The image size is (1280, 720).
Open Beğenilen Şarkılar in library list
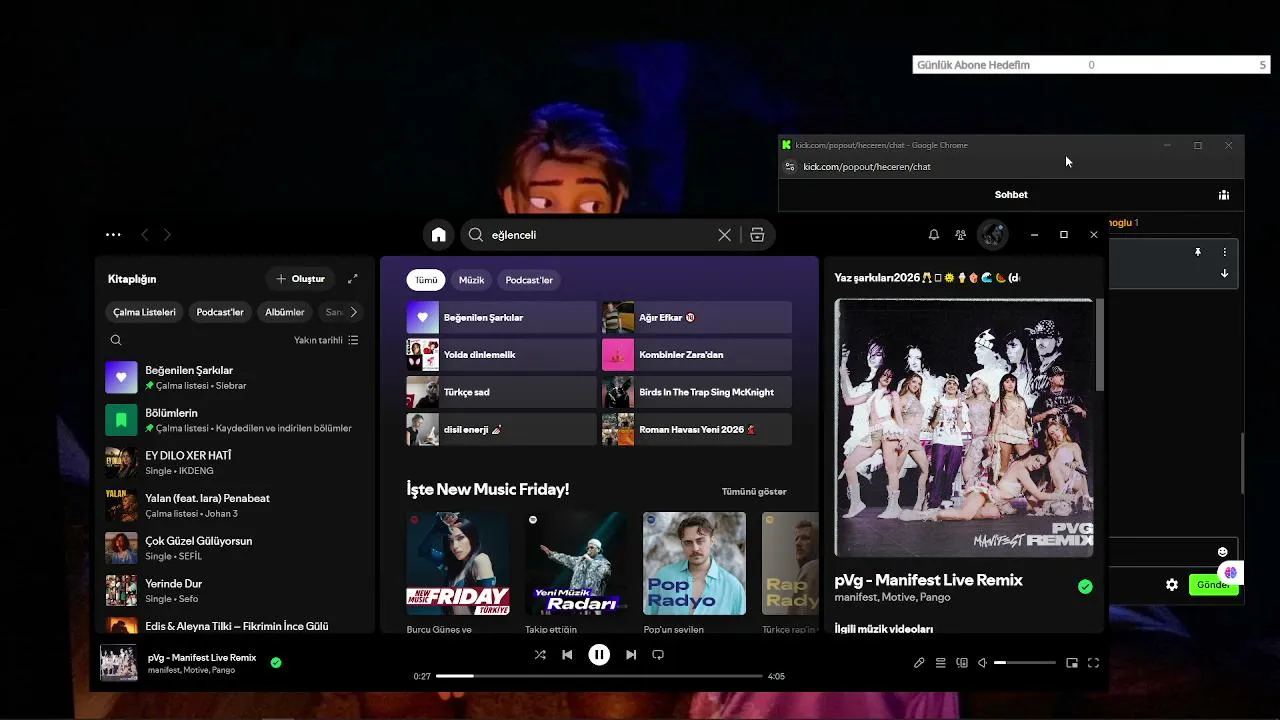point(235,377)
